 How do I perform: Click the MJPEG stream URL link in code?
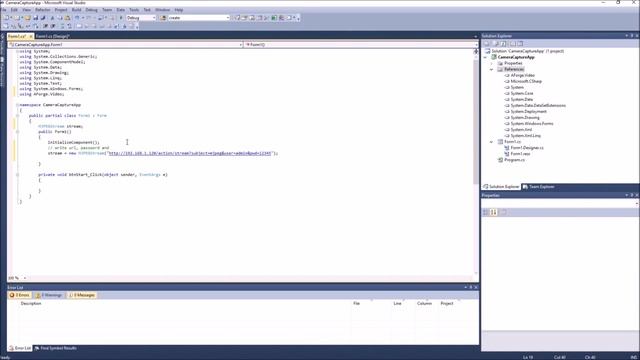click(189, 153)
